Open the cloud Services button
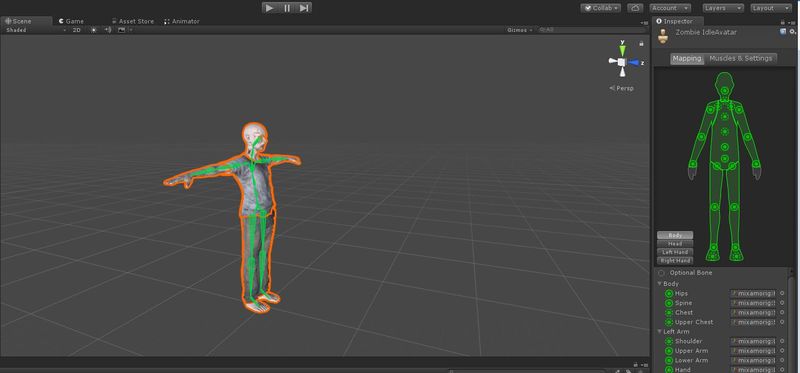800x373 pixels. [x=635, y=8]
